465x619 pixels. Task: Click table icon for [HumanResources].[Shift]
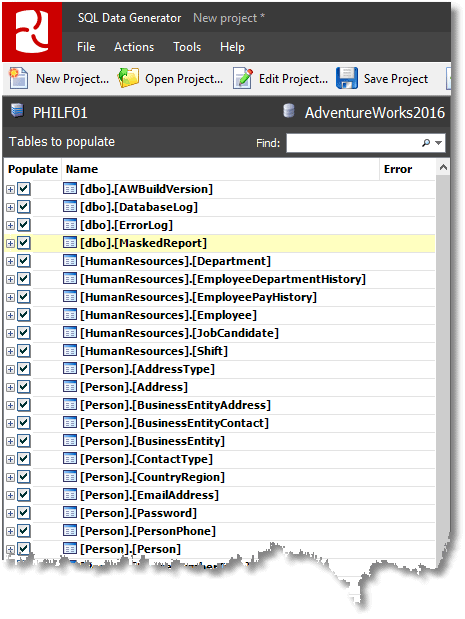[x=70, y=351]
